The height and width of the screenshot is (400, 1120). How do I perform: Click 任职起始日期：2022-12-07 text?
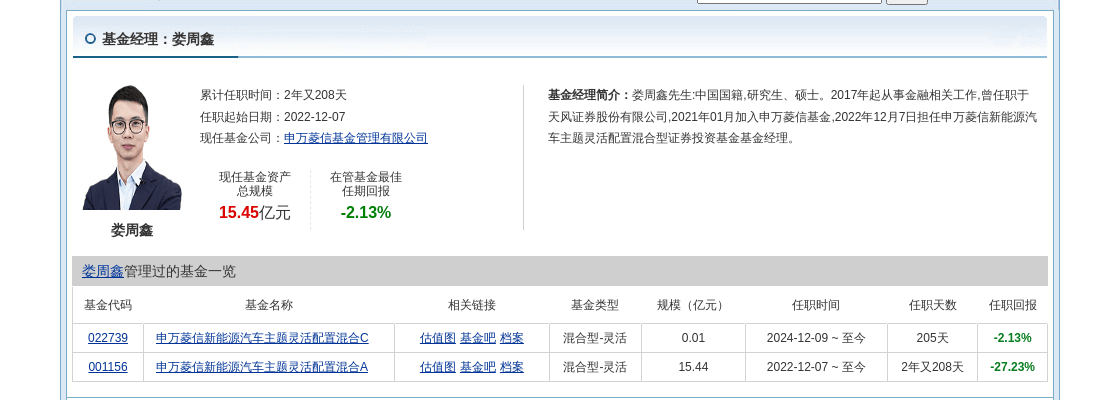click(272, 117)
